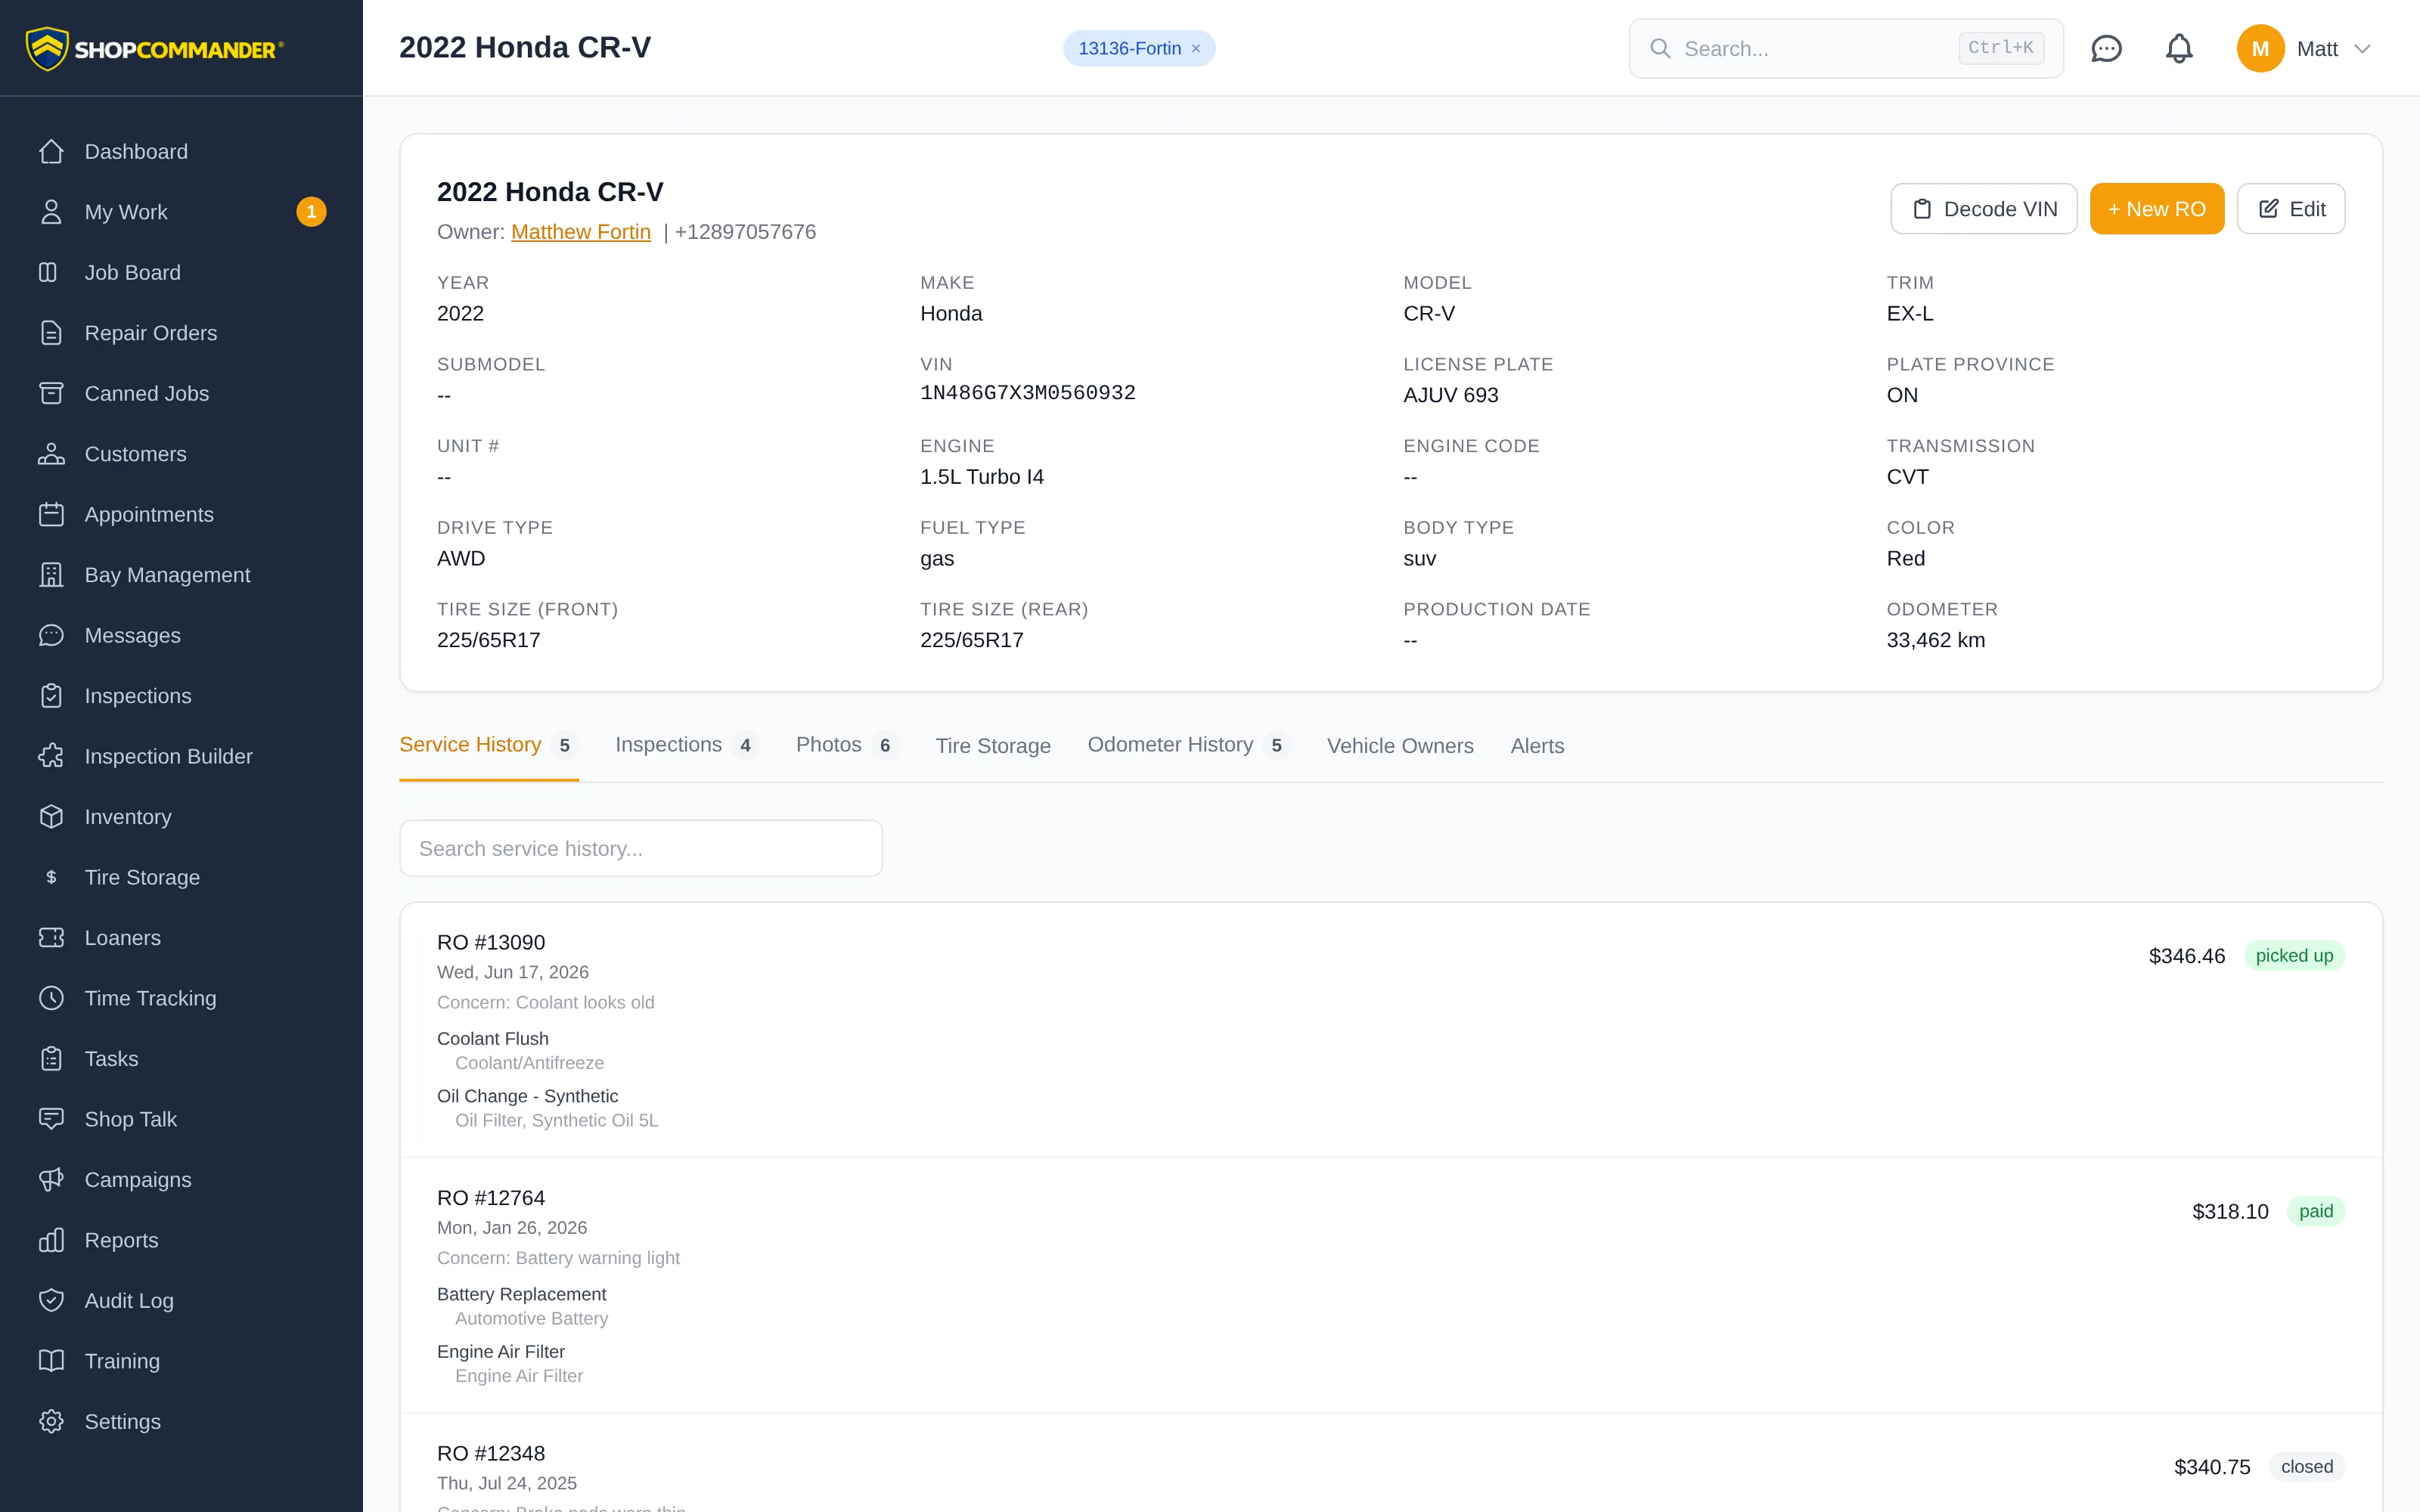Image resolution: width=2420 pixels, height=1512 pixels.
Task: Click the Battery Replacement job line
Action: pyautogui.click(x=521, y=1294)
